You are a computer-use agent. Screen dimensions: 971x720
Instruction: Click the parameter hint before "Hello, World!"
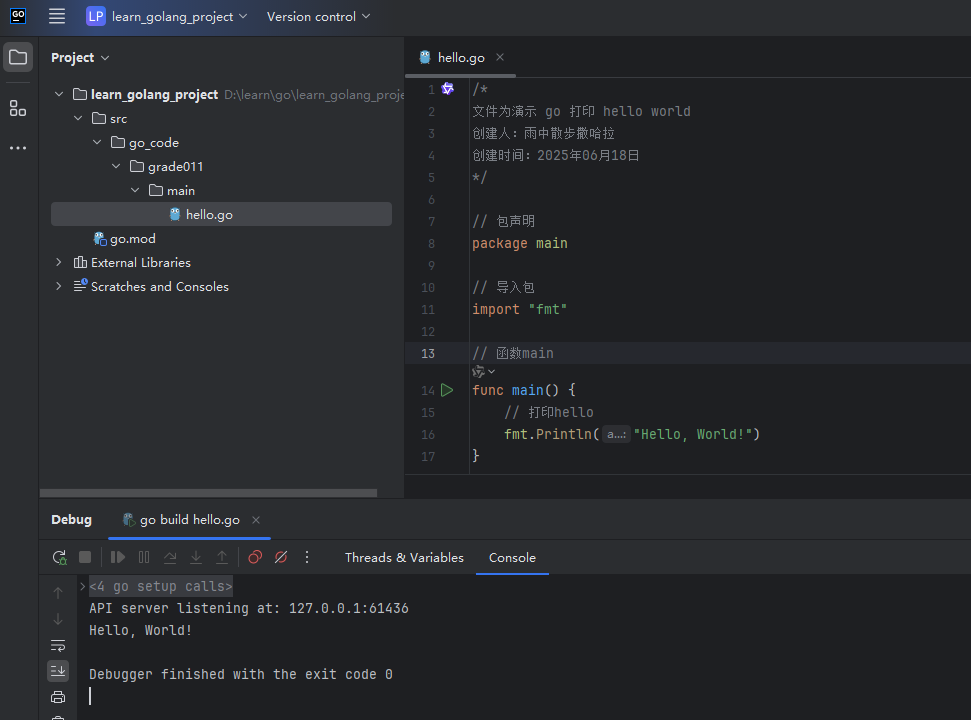(616, 435)
